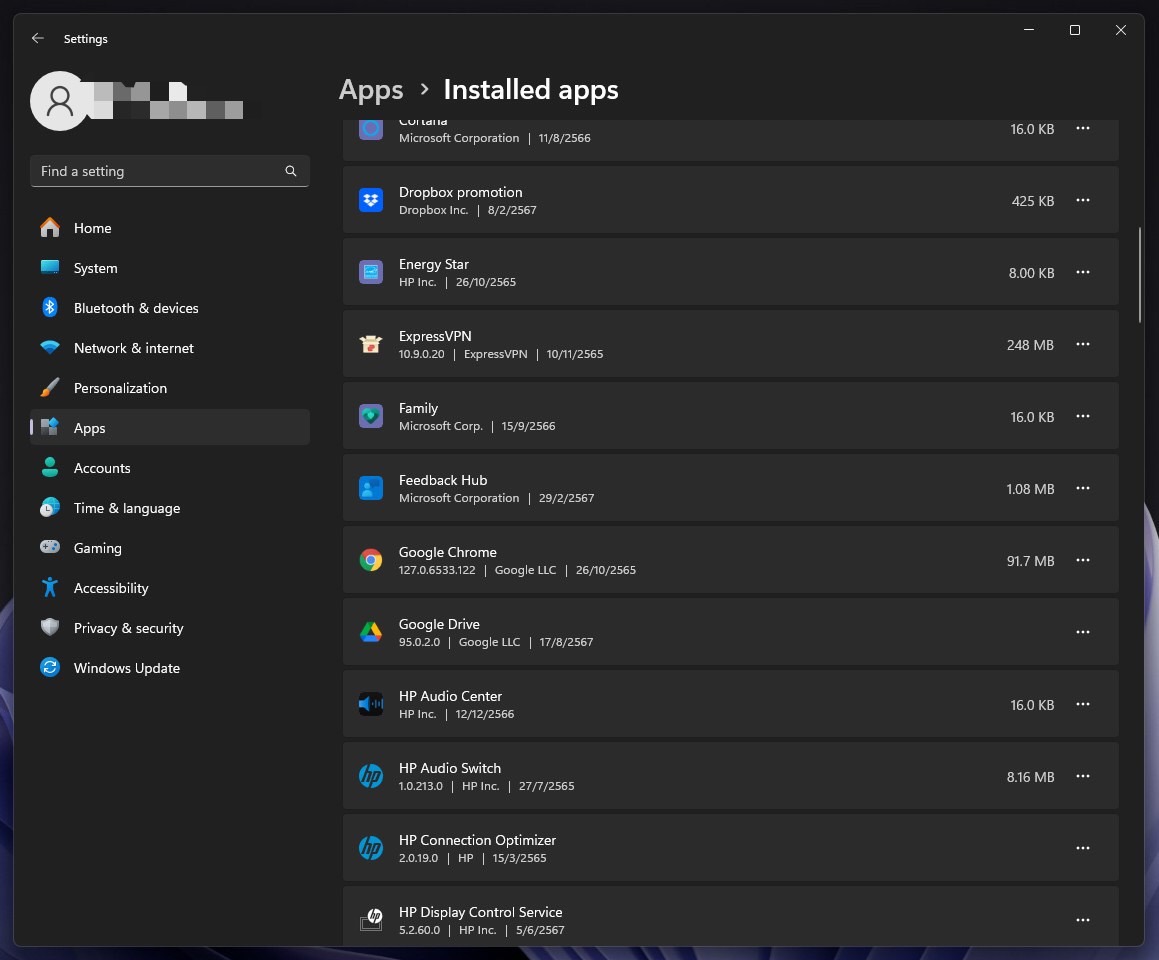Open more options for Family
Viewport: 1159px width, 960px height.
pos(1083,416)
